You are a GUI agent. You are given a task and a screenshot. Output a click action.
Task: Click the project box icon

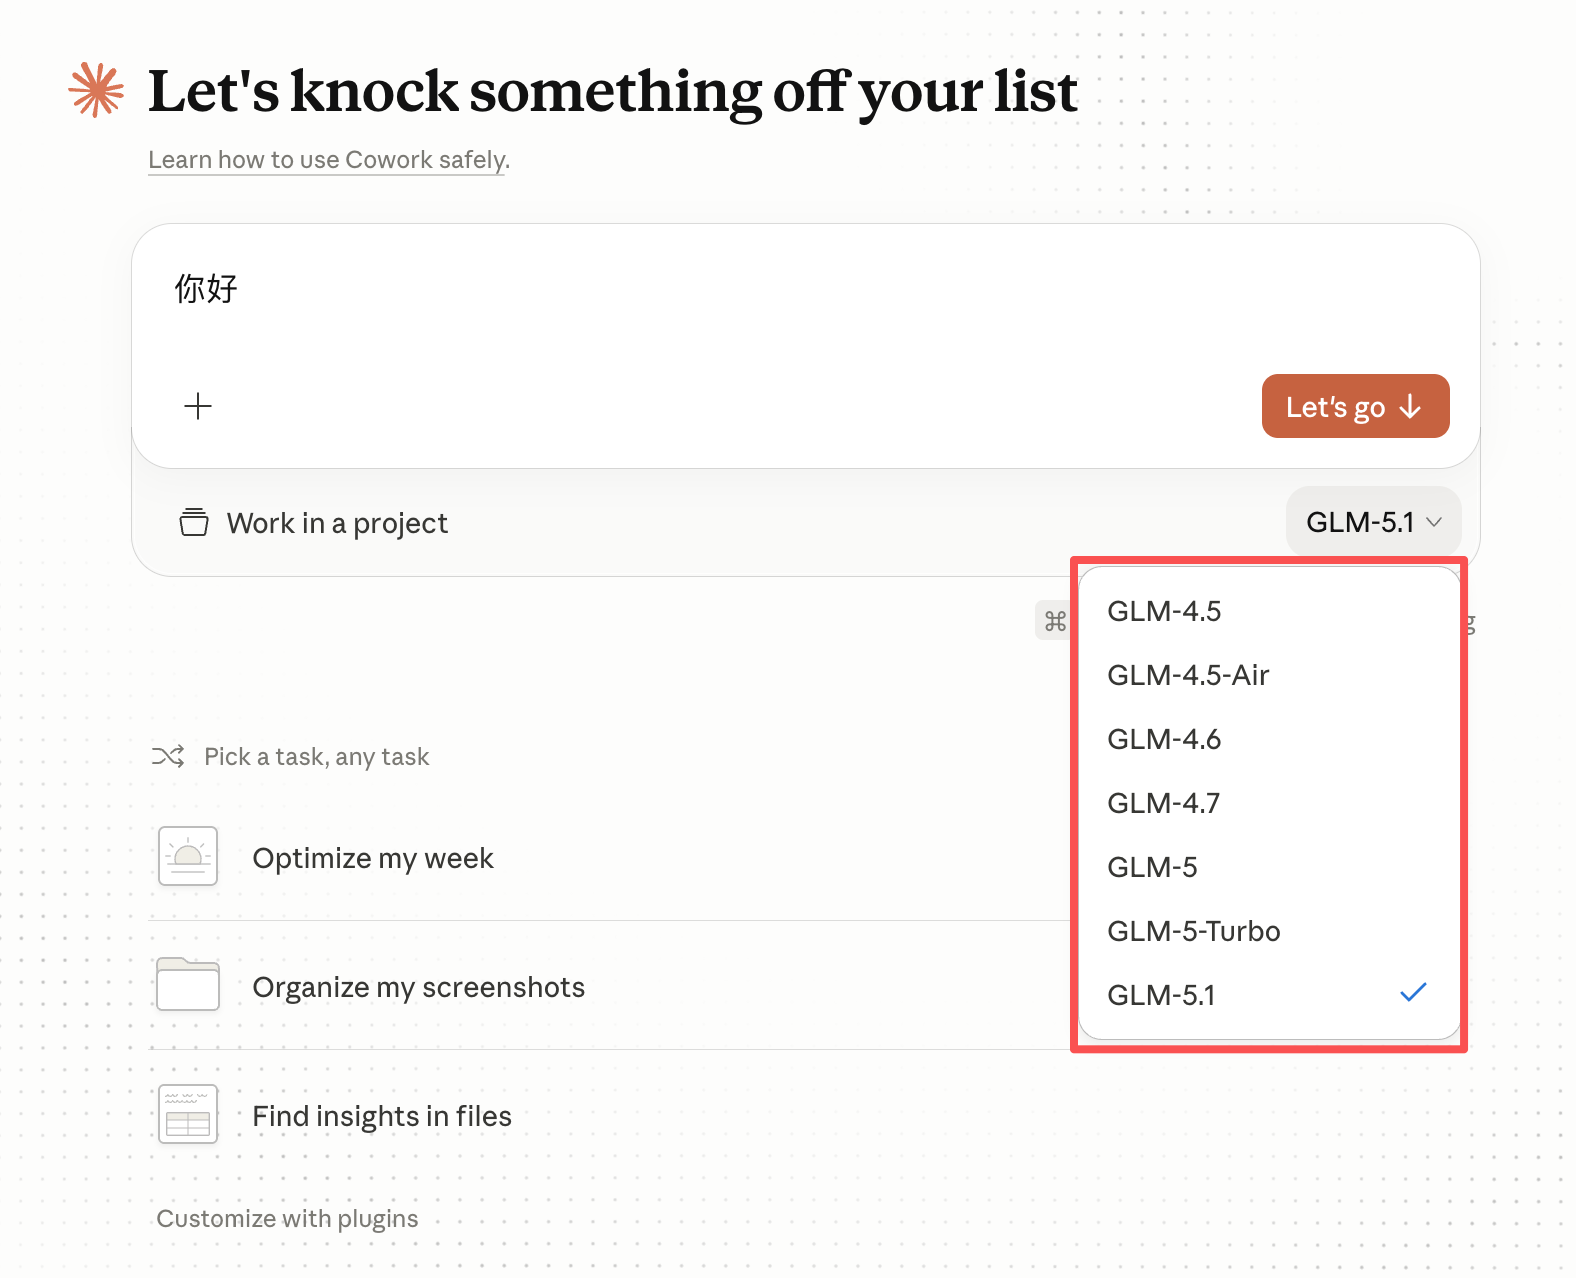[x=194, y=522]
